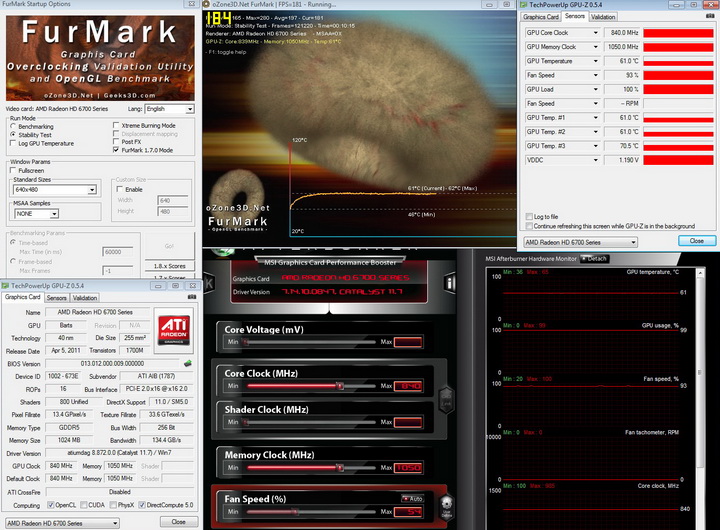Click the Go! button in FurMark
Image resolution: width=720 pixels, height=530 pixels.
coord(169,246)
